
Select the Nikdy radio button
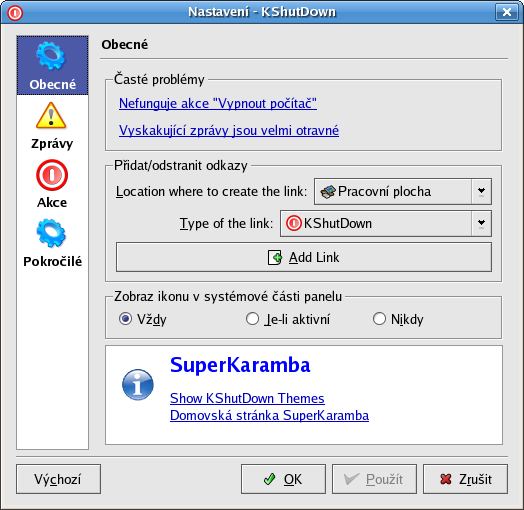tap(379, 319)
